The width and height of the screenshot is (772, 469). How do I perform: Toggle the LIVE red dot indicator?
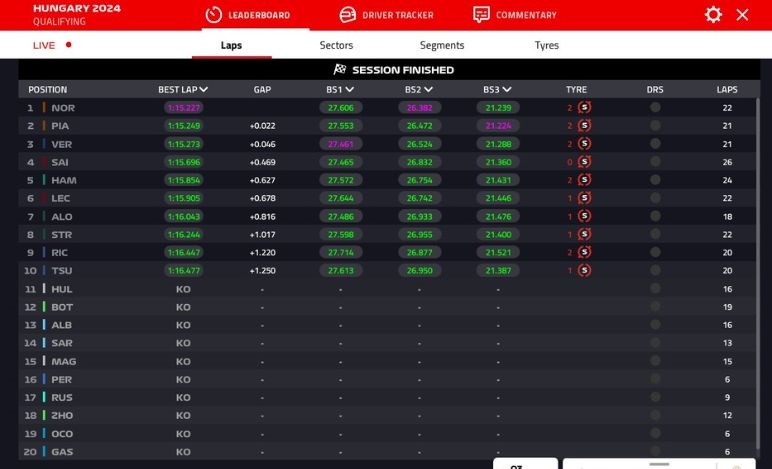[x=68, y=45]
